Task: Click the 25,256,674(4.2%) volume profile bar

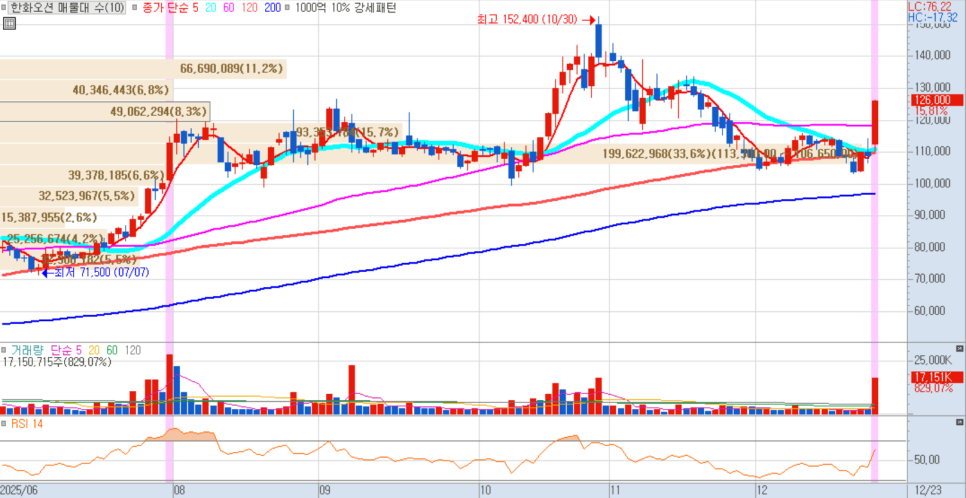Action: (54, 238)
